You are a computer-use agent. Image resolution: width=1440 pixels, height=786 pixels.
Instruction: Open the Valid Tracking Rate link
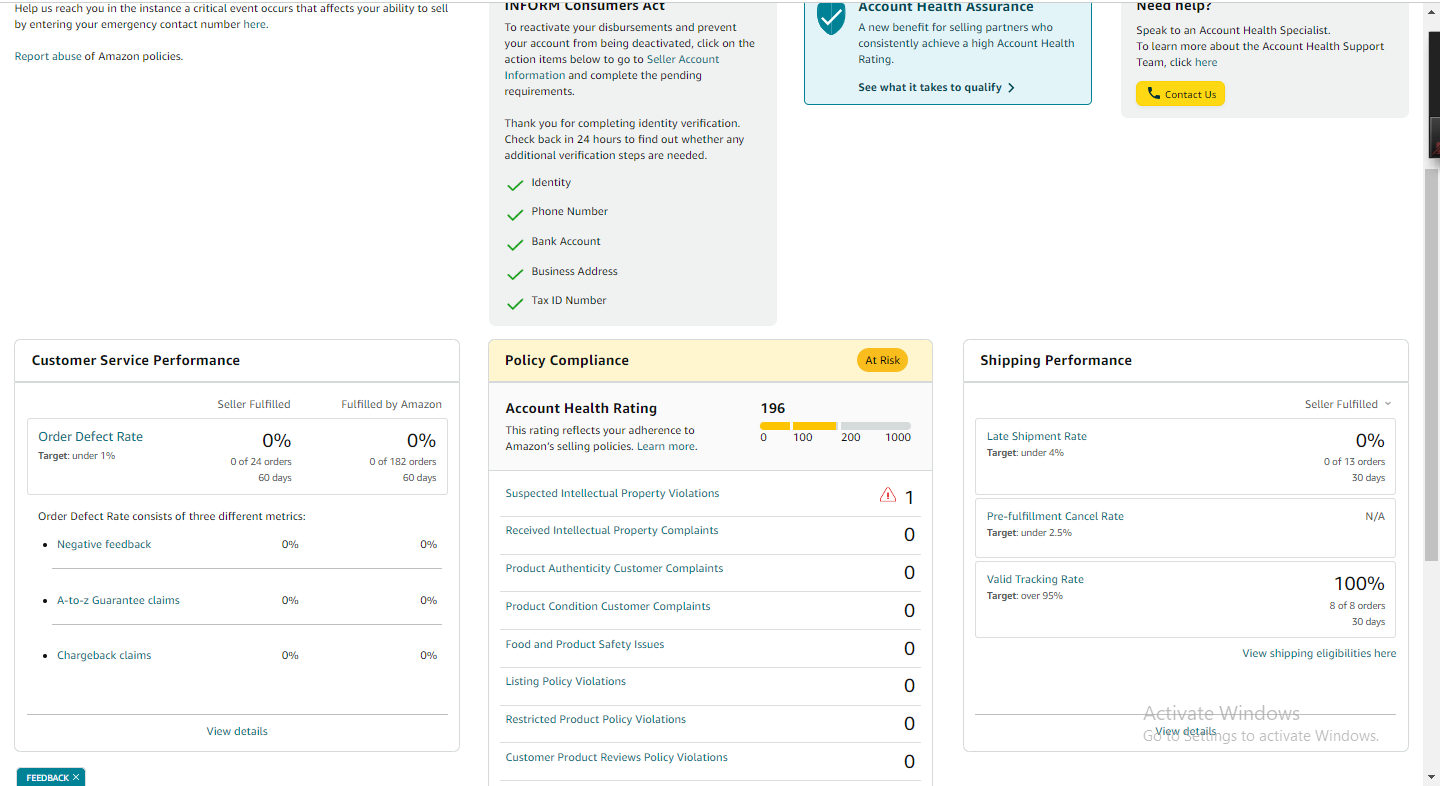point(1035,579)
